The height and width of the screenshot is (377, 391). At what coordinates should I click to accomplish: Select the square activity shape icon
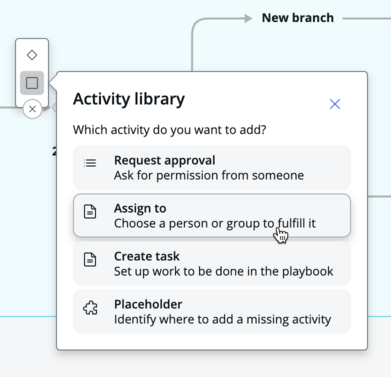click(x=32, y=83)
